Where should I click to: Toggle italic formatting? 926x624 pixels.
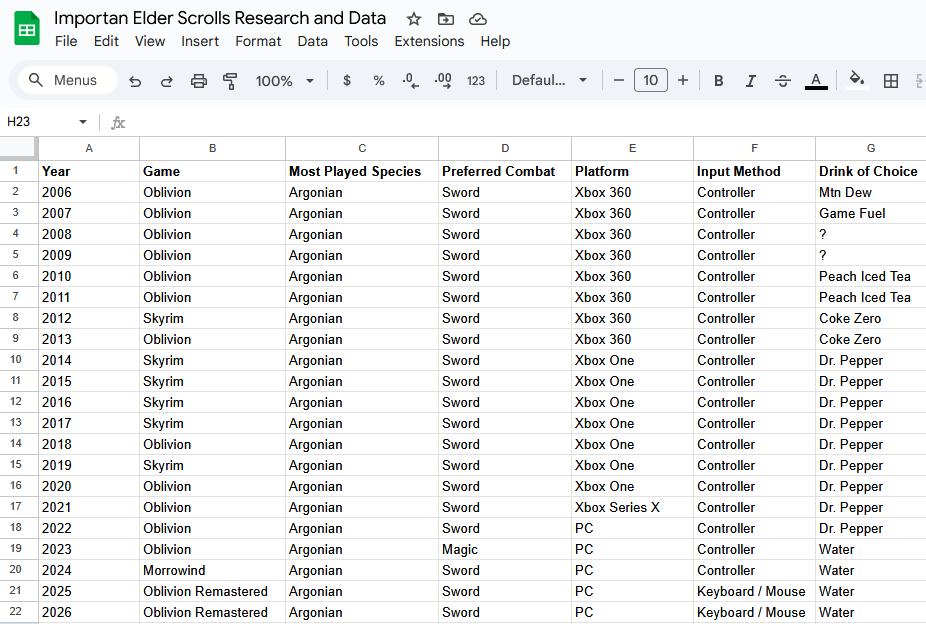(x=750, y=81)
